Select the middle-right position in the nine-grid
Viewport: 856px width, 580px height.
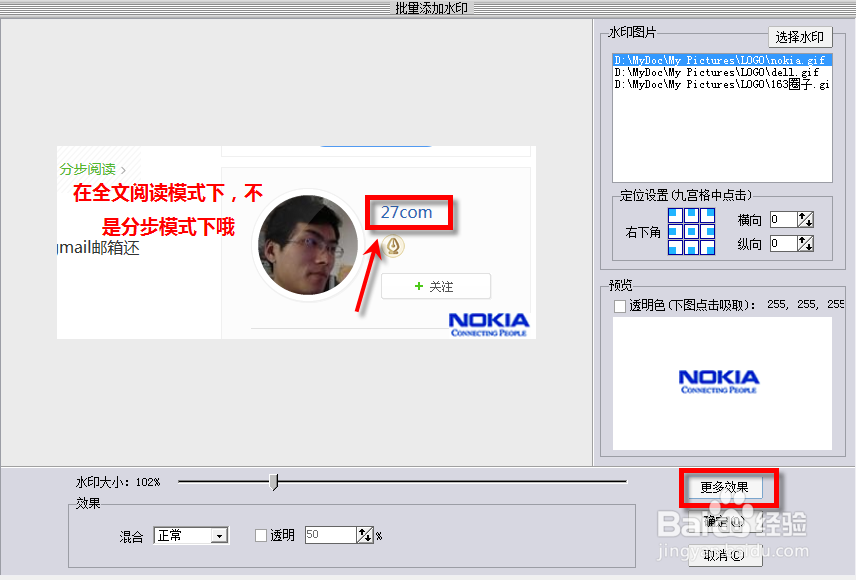(707, 231)
